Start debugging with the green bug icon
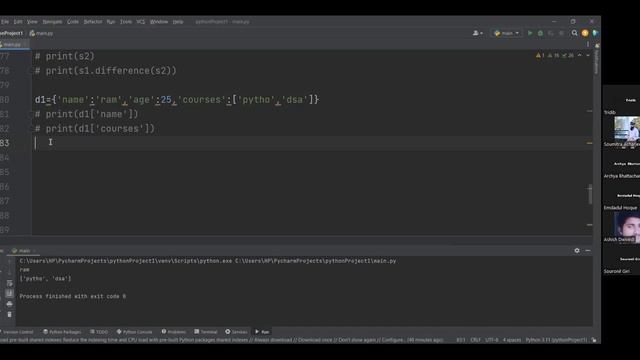The width and height of the screenshot is (640, 360). (540, 33)
